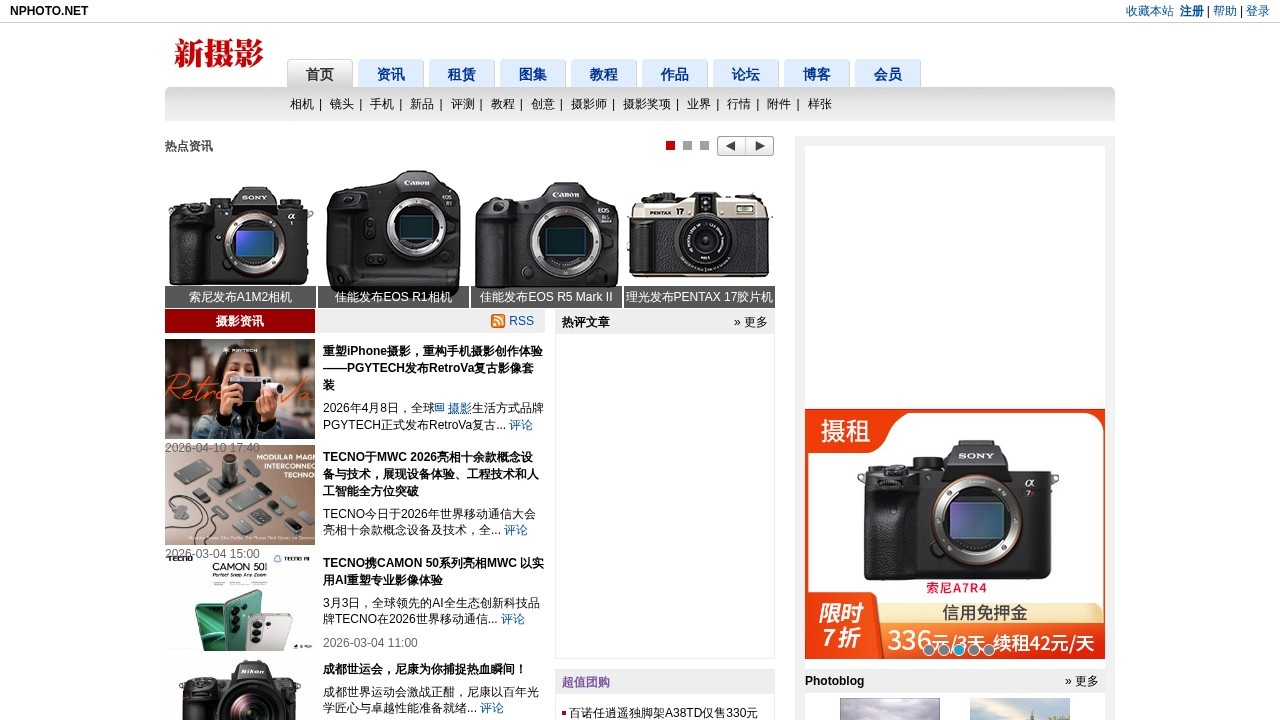Open the 租赁 tab
Image resolution: width=1280 pixels, height=720 pixels.
pos(462,74)
